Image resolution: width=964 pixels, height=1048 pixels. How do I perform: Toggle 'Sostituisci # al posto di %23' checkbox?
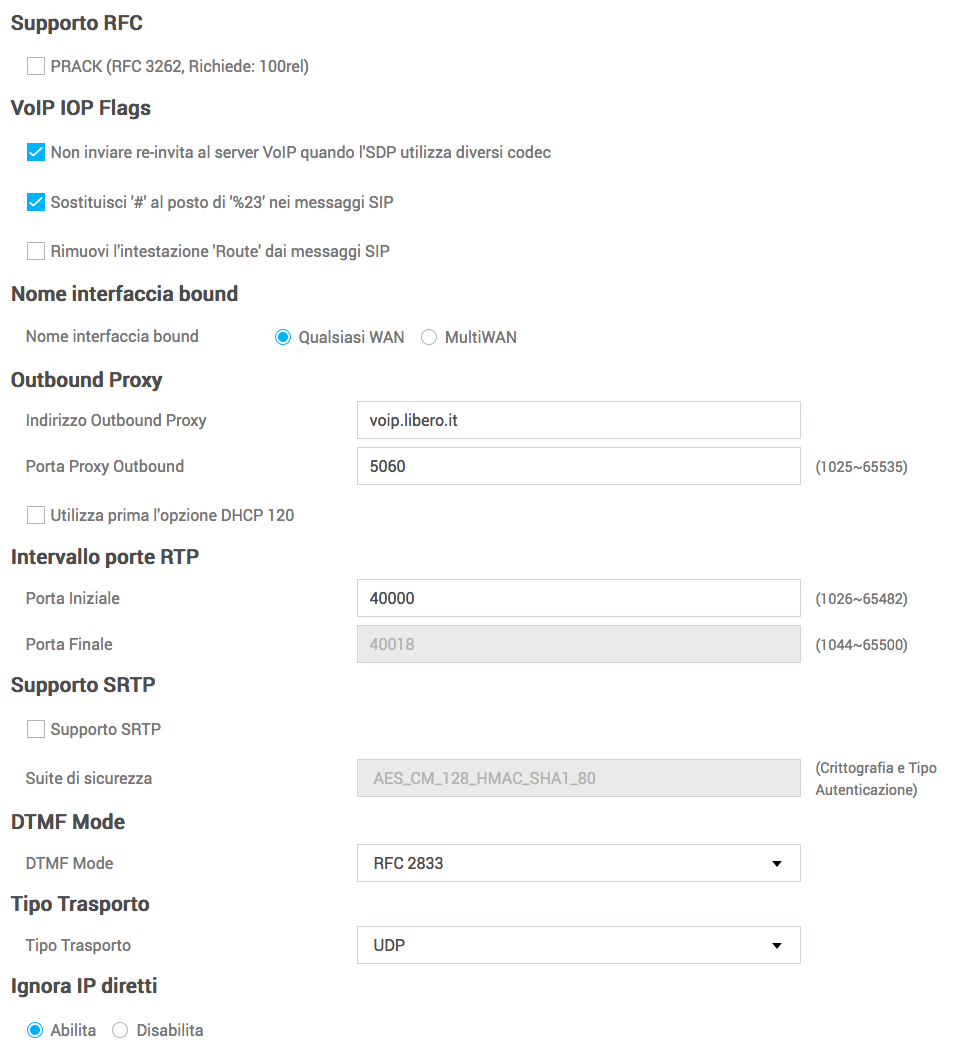point(36,202)
